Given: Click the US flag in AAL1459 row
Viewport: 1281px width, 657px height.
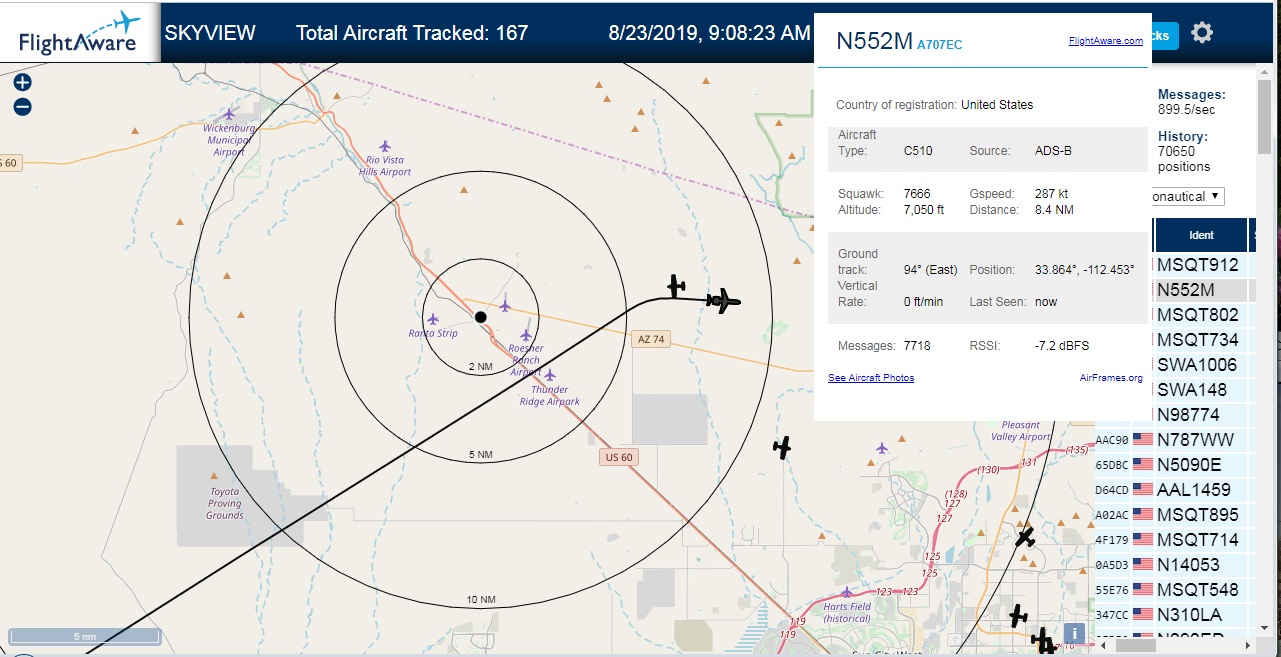Looking at the screenshot, I should (1142, 489).
